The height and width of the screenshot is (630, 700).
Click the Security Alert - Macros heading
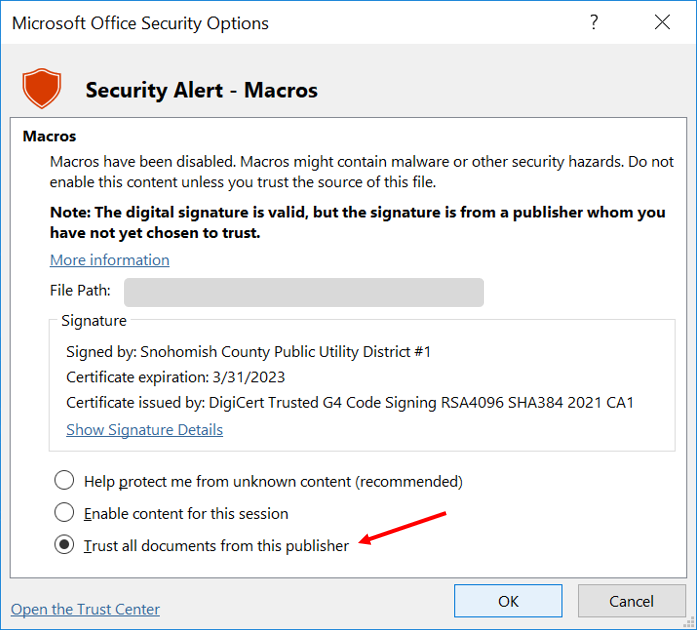coord(201,90)
